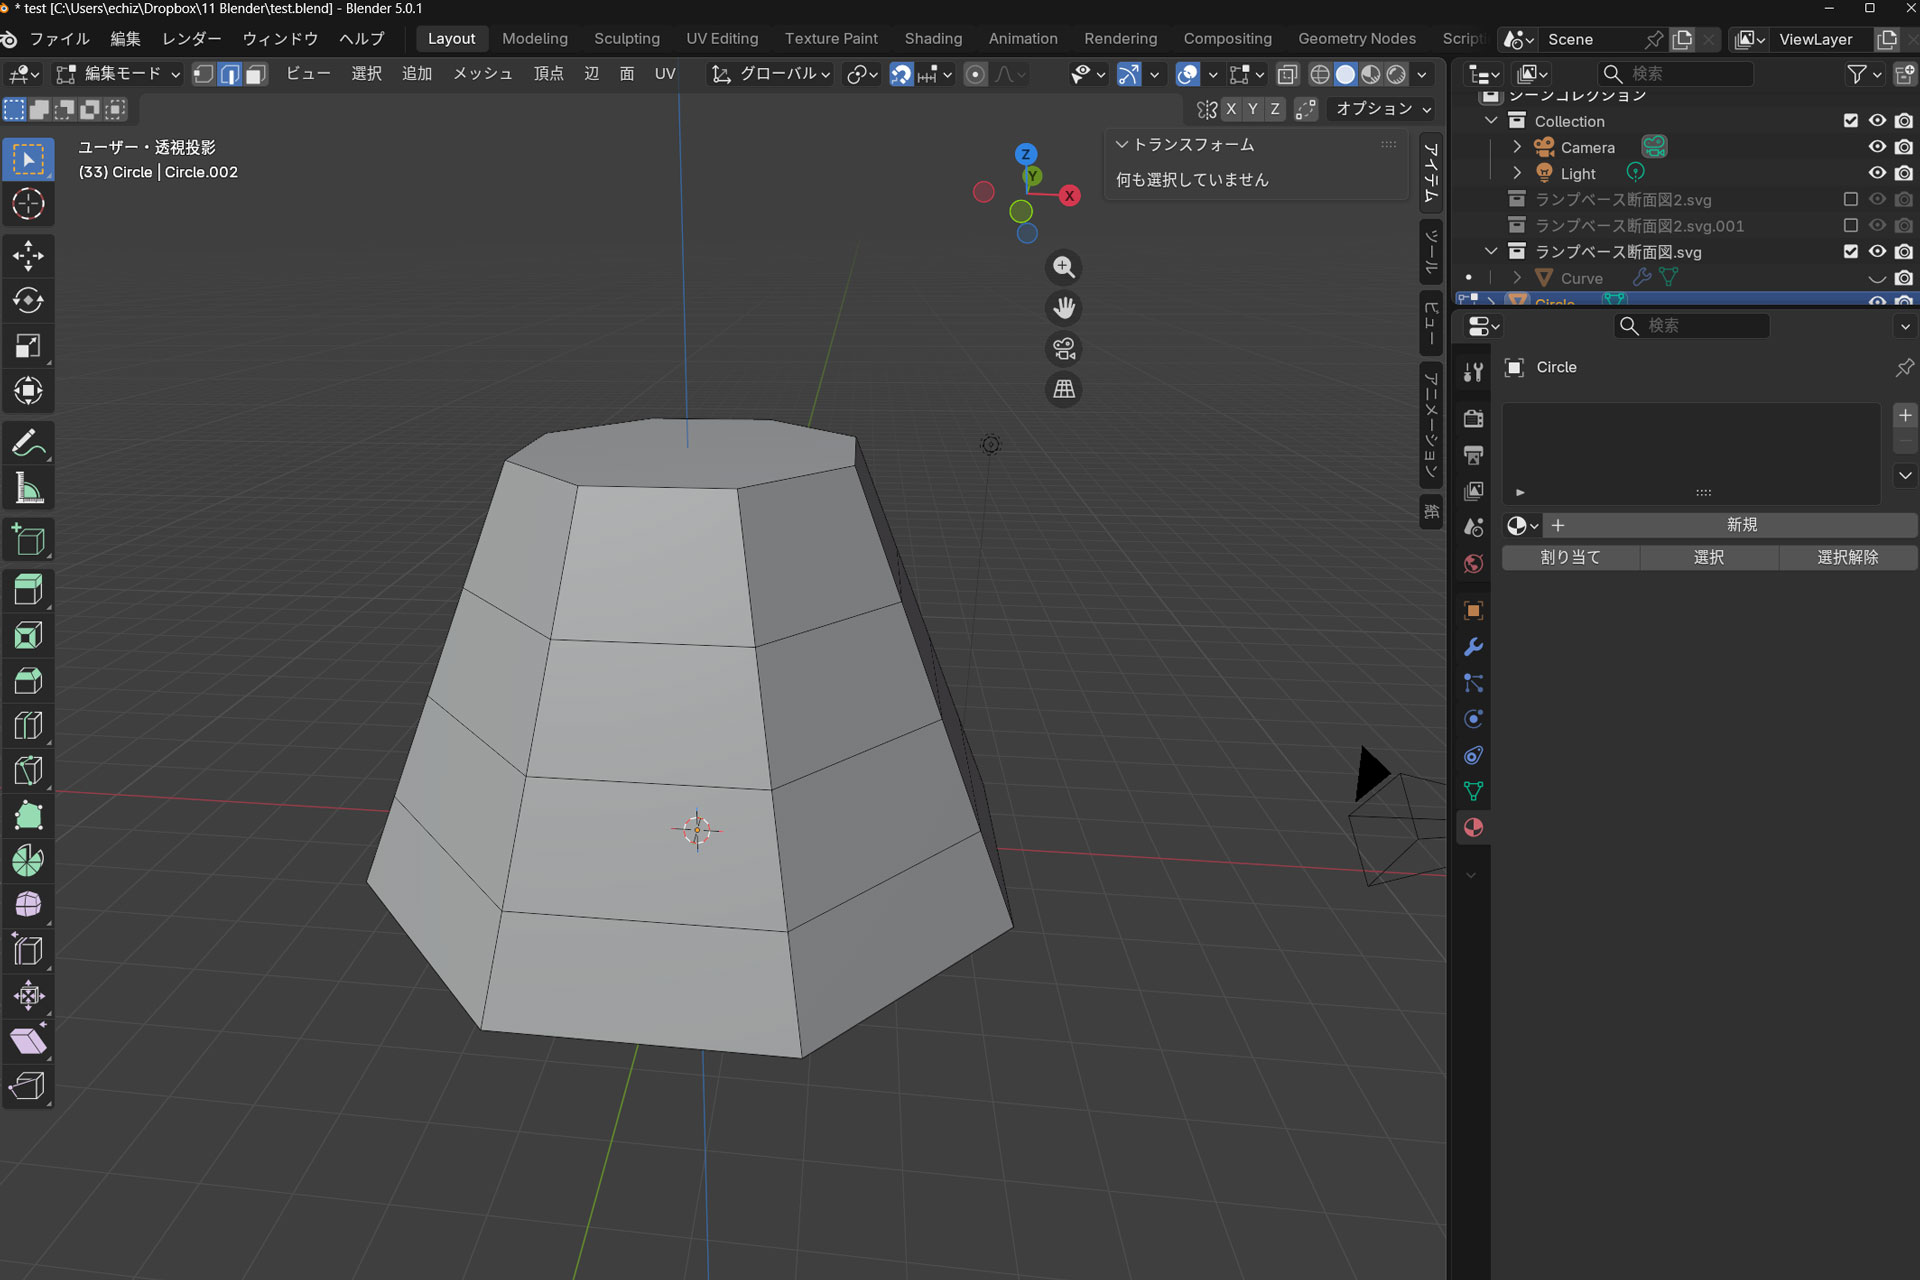Activate the Measure tool
1920x1280 pixels.
click(x=28, y=489)
